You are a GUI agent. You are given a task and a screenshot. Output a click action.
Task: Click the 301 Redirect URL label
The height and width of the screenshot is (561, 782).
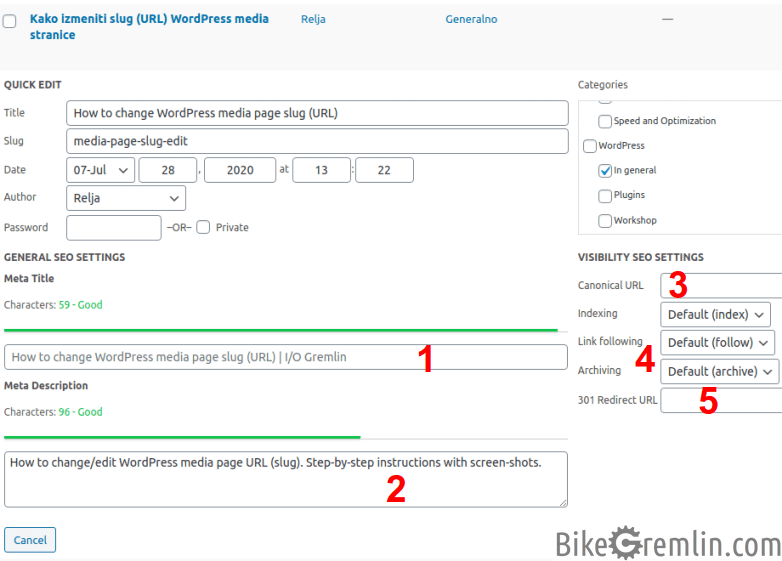click(617, 400)
